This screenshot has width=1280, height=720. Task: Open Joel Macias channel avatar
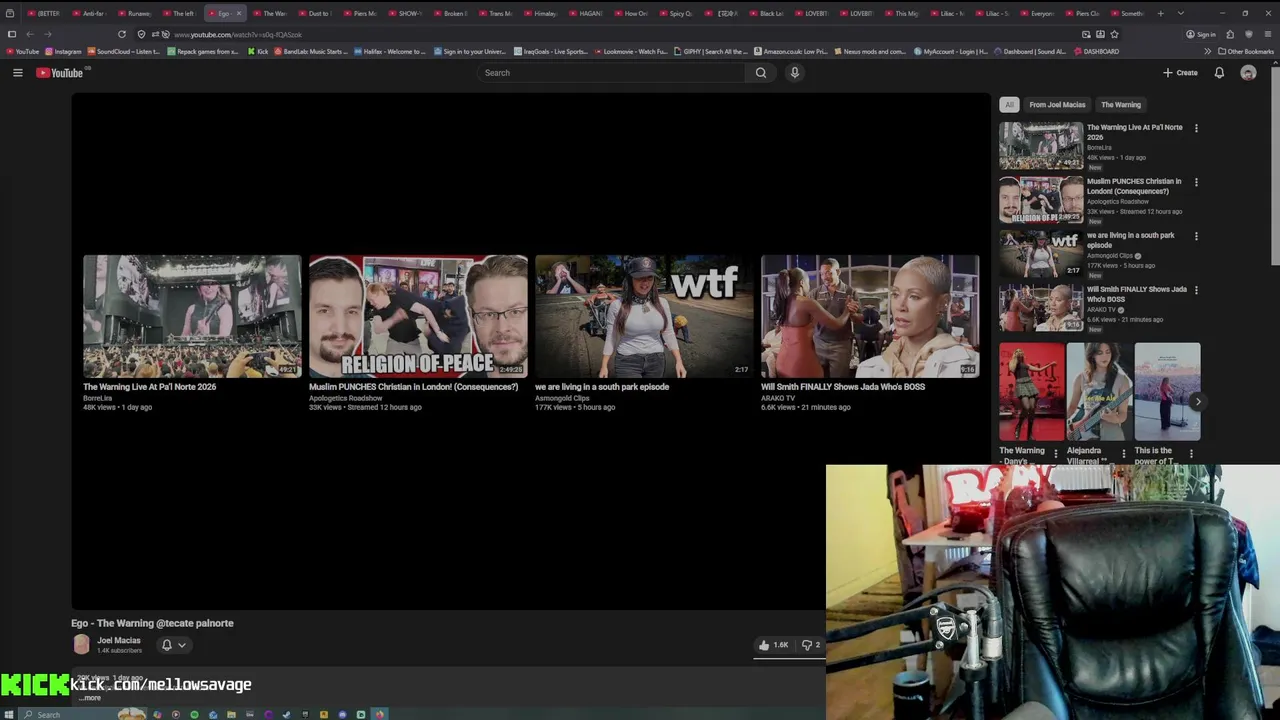(x=81, y=645)
